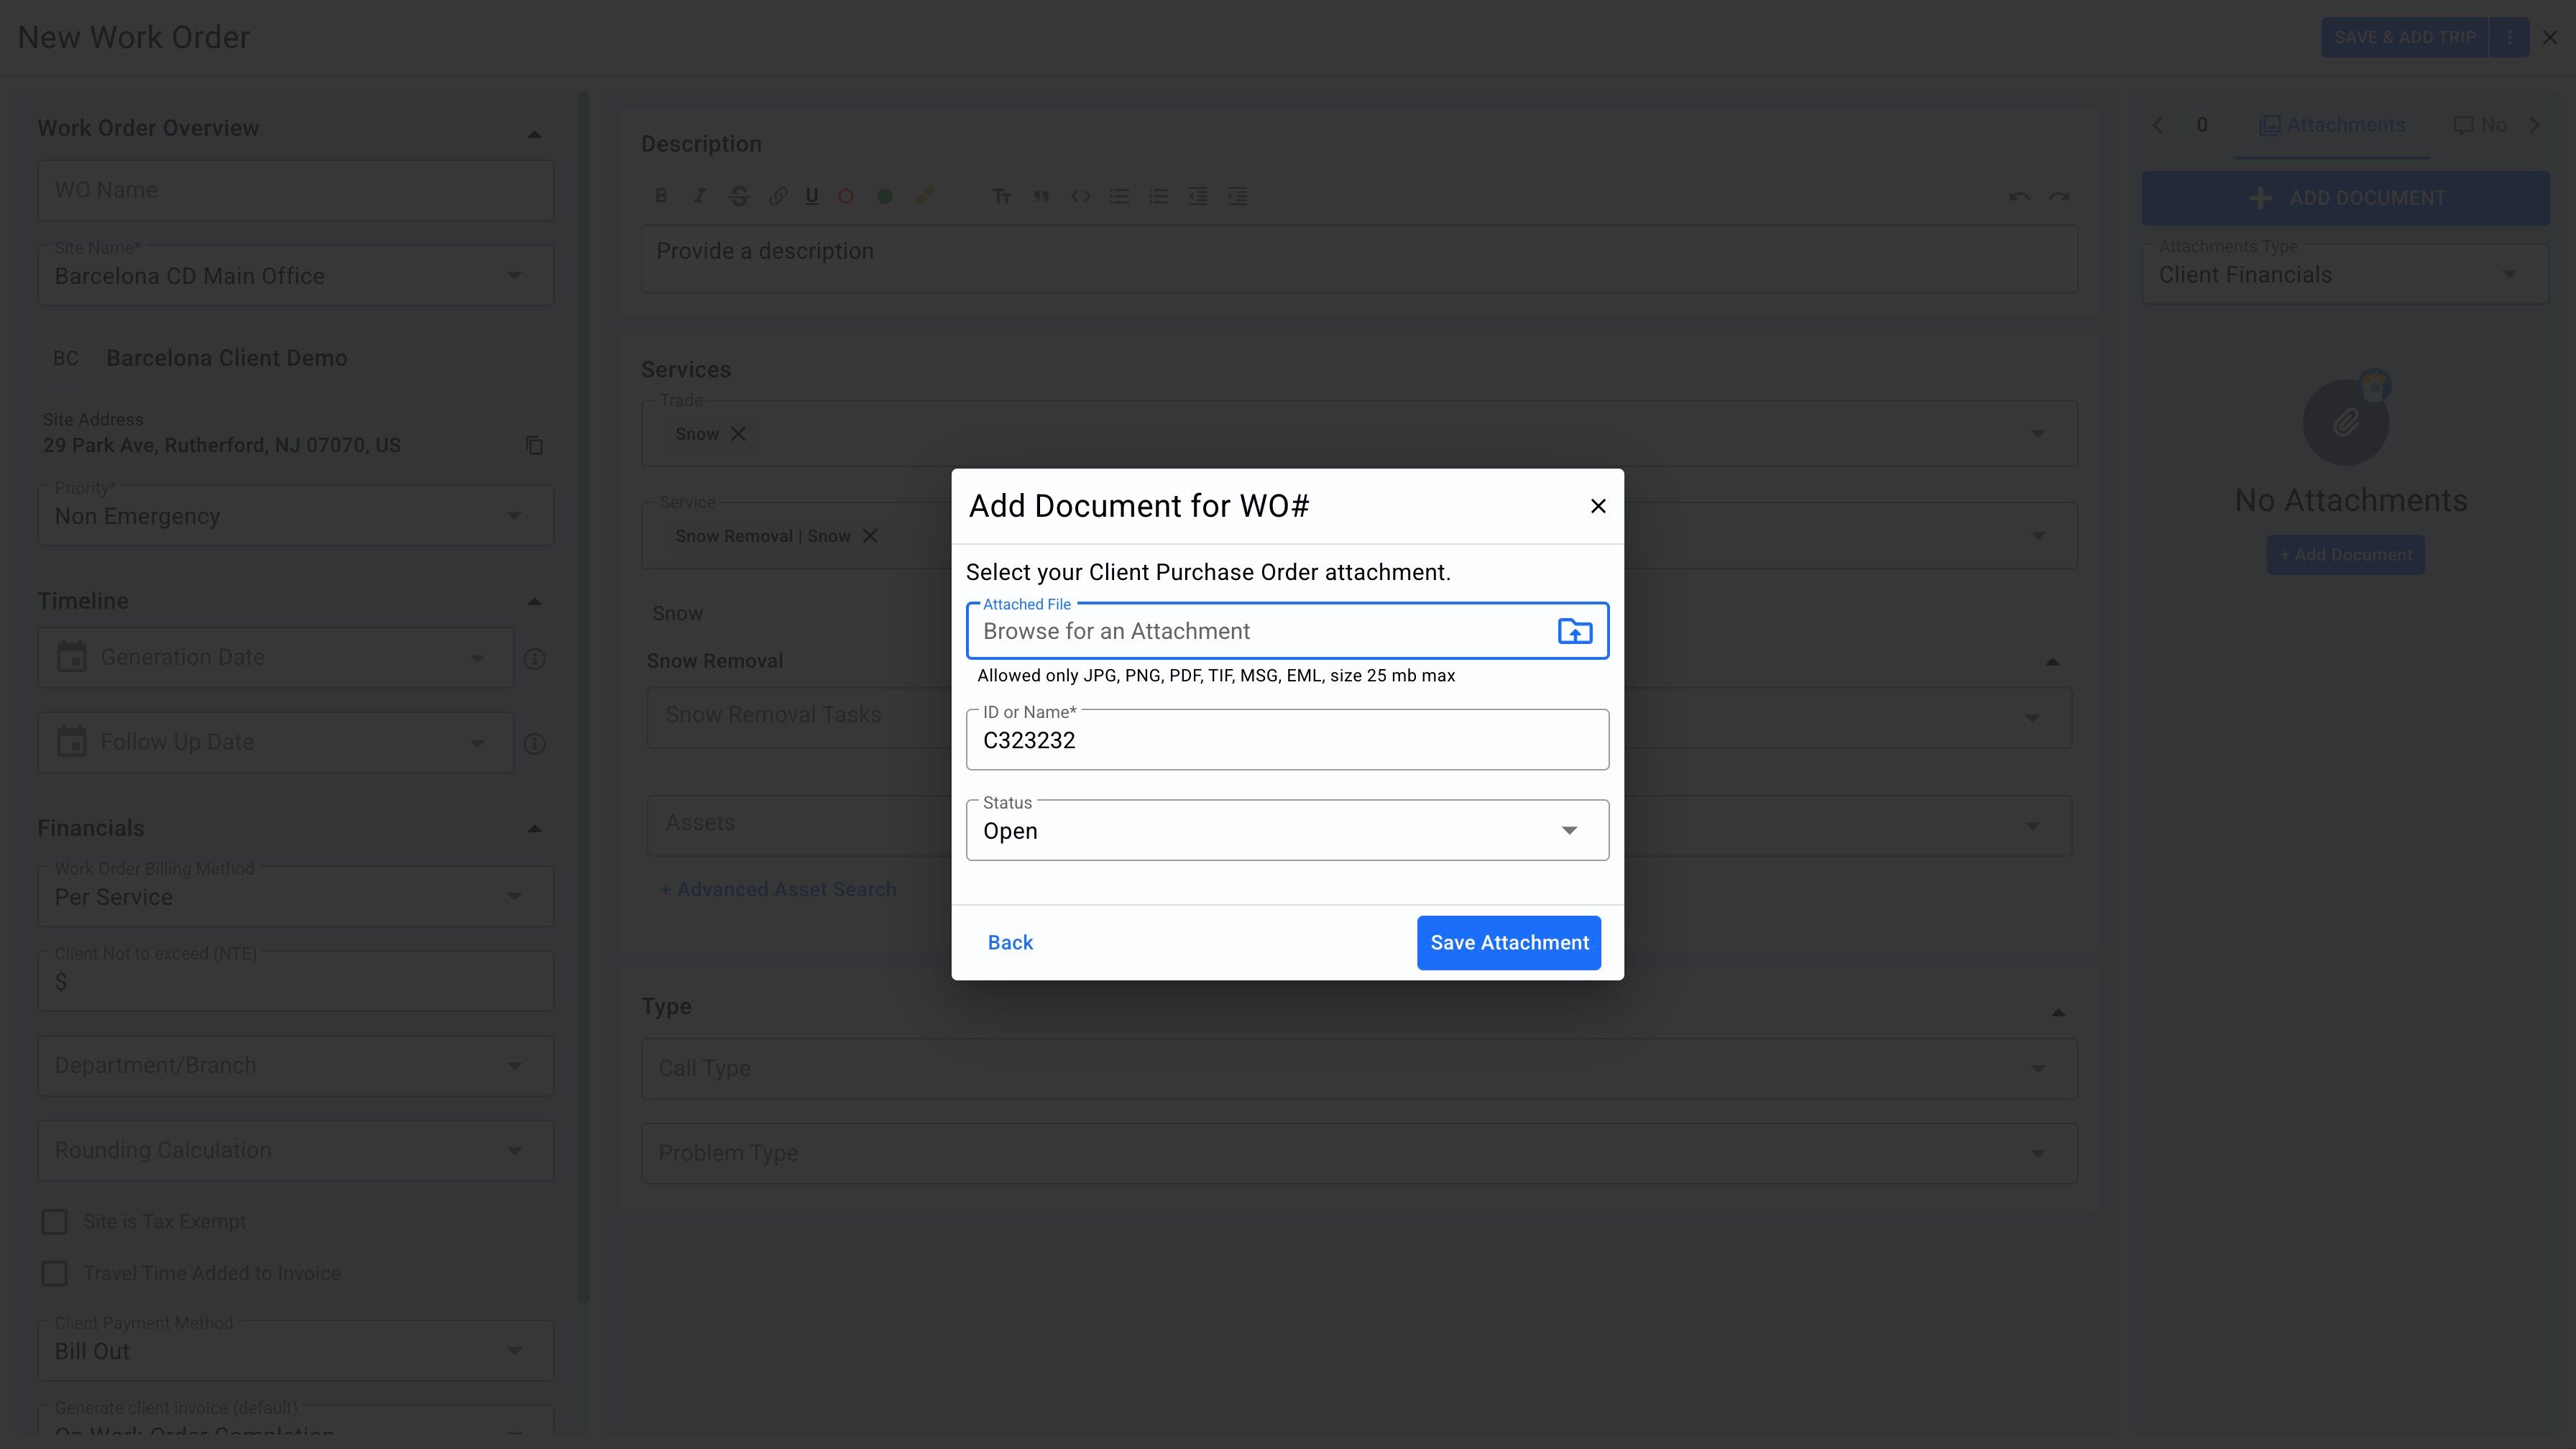This screenshot has width=2576, height=1449.
Task: Select the red text color circle
Action: [x=846, y=196]
